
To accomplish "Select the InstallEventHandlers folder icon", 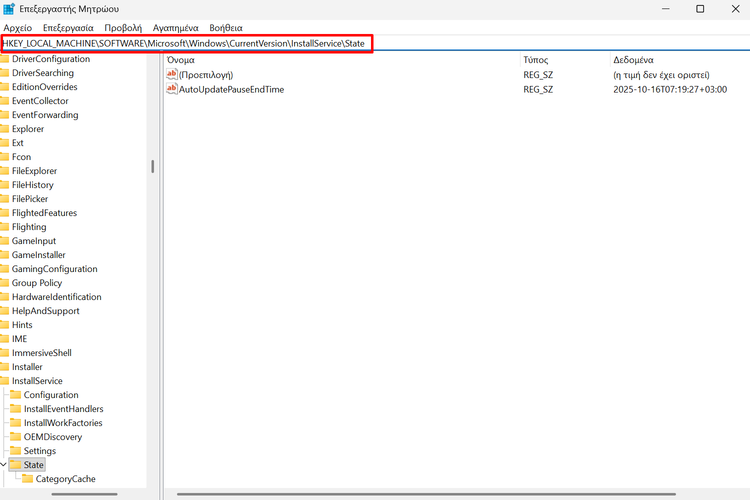I will (16, 409).
